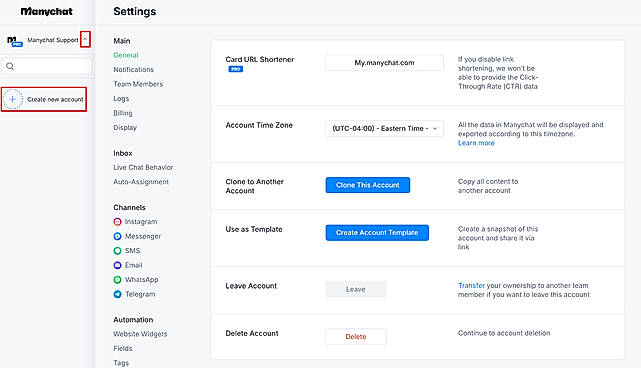Focus the account search field
The width and height of the screenshot is (641, 368).
click(47, 66)
